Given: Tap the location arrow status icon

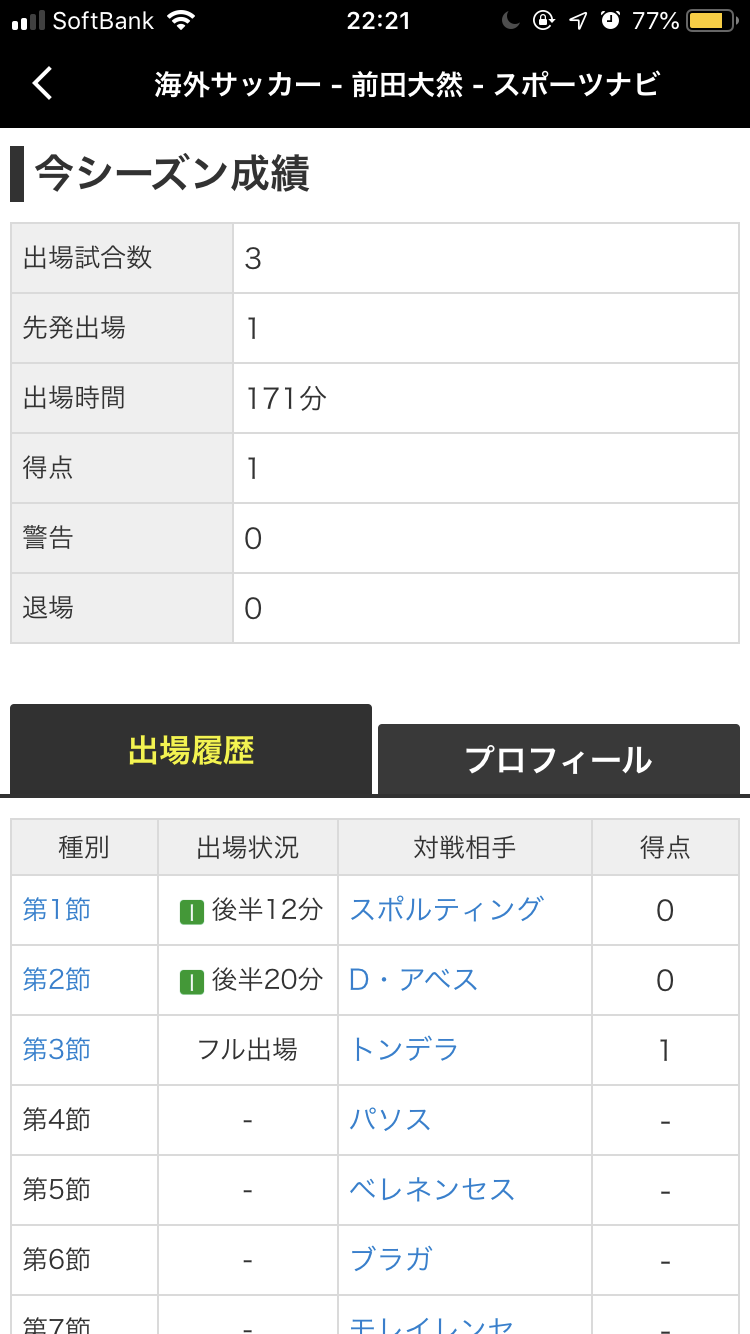Looking at the screenshot, I should click(x=578, y=20).
